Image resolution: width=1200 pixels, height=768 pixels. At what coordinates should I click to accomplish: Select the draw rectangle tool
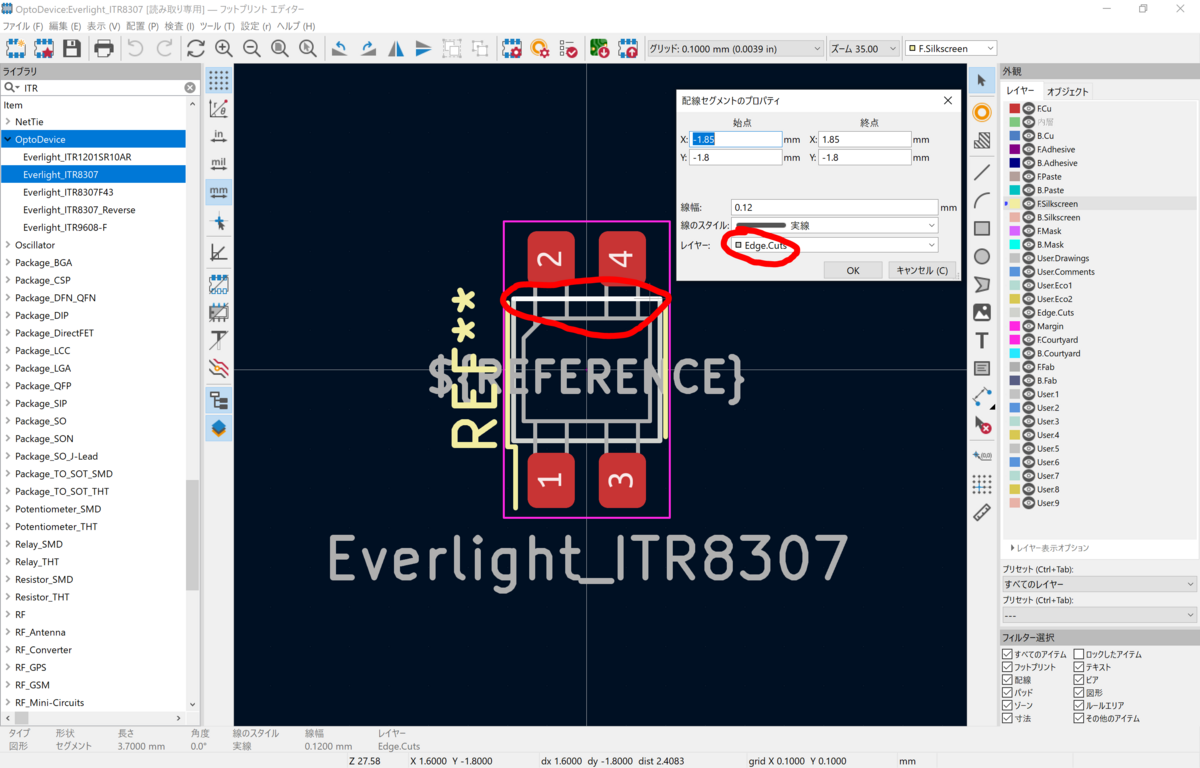(982, 228)
